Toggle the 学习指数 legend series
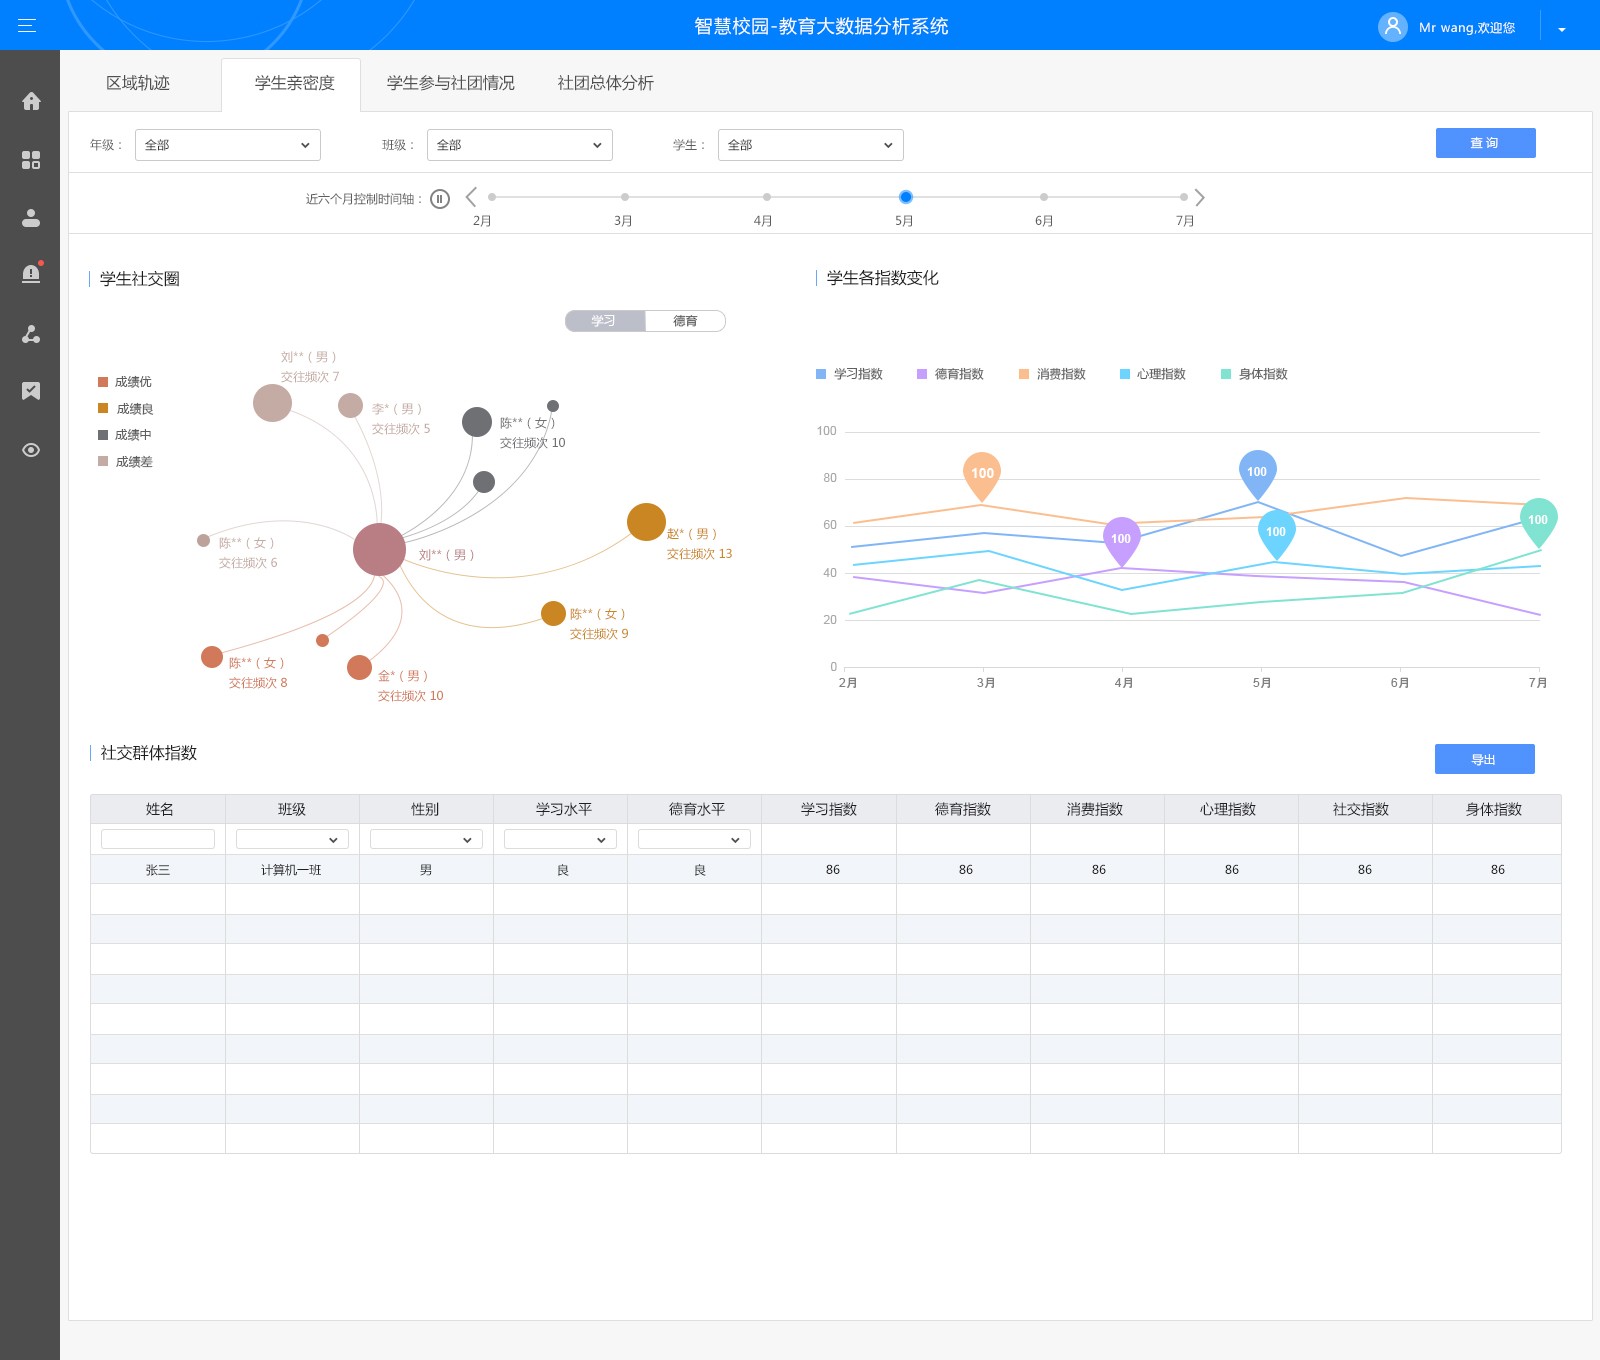1600x1360 pixels. click(x=849, y=374)
